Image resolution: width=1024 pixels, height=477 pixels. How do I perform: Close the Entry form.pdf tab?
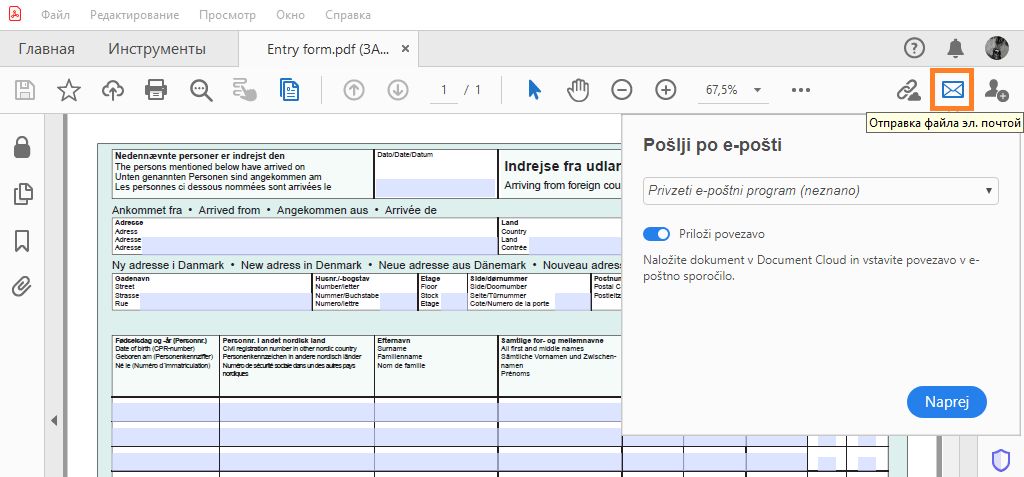coord(406,49)
